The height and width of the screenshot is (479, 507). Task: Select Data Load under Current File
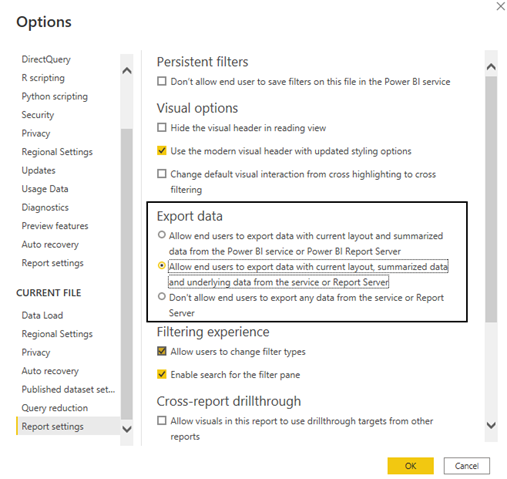(x=42, y=315)
